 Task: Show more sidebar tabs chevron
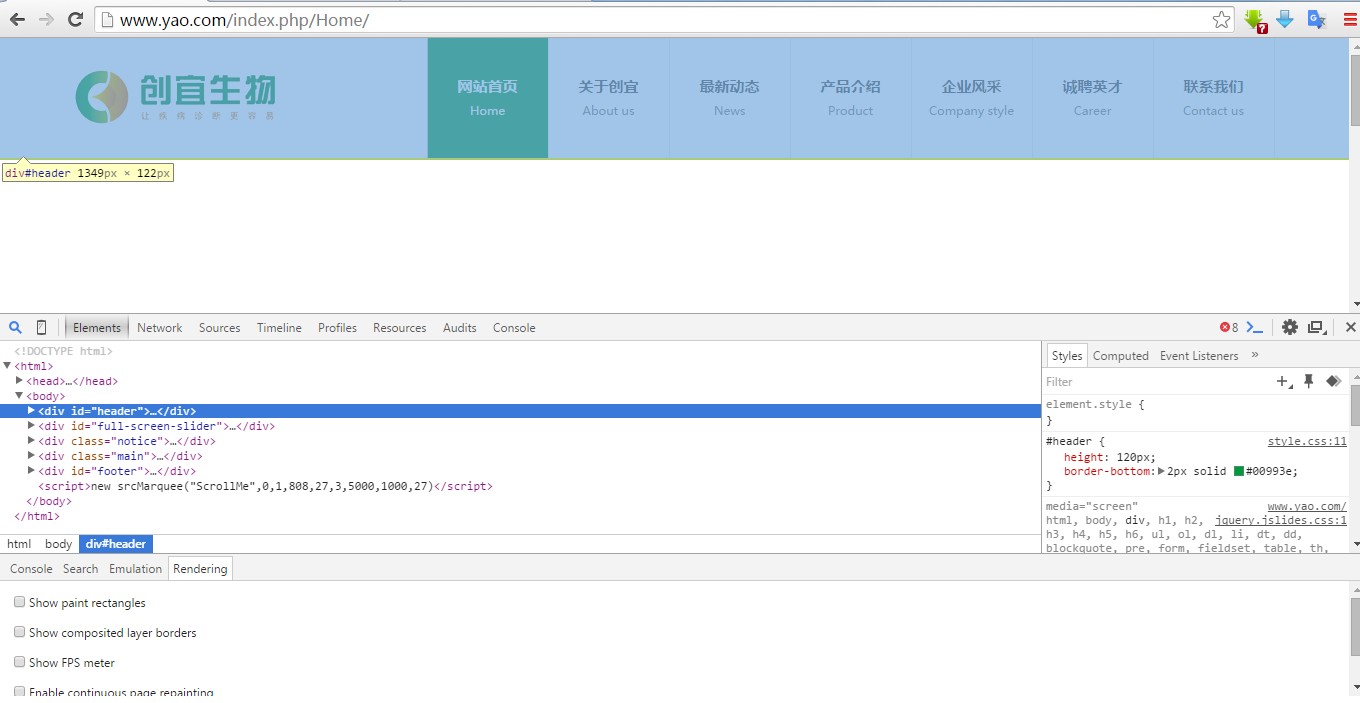tap(1255, 355)
